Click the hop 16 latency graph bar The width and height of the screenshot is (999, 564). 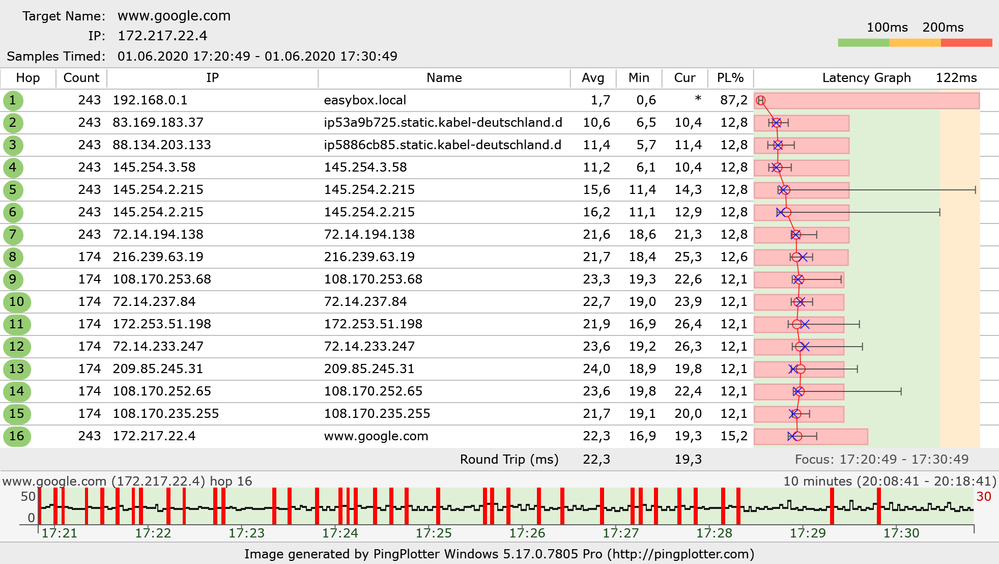click(811, 437)
